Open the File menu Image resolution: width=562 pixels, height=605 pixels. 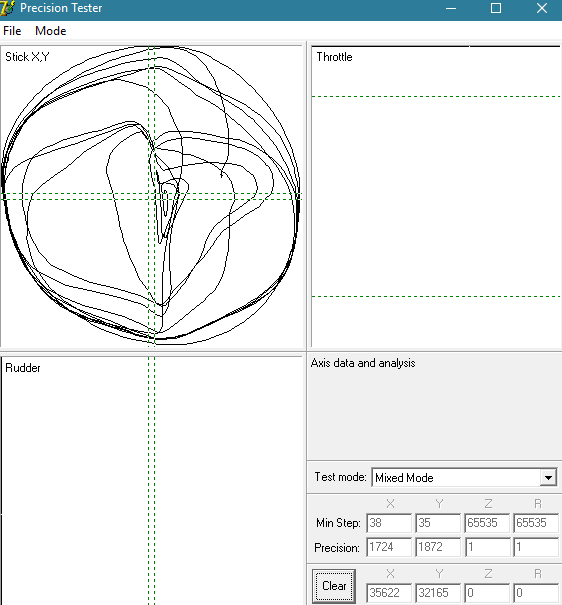click(x=12, y=31)
